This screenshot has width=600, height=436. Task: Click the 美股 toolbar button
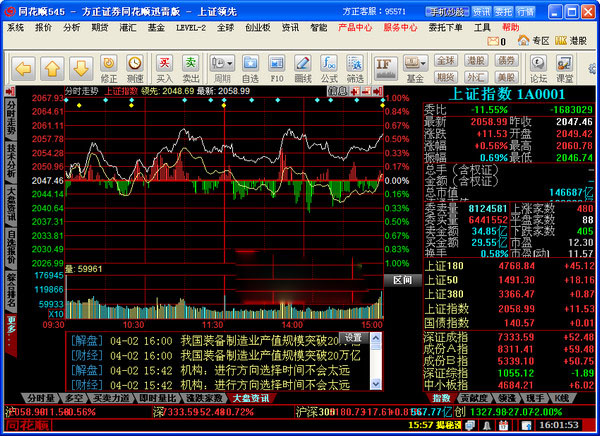tap(506, 77)
